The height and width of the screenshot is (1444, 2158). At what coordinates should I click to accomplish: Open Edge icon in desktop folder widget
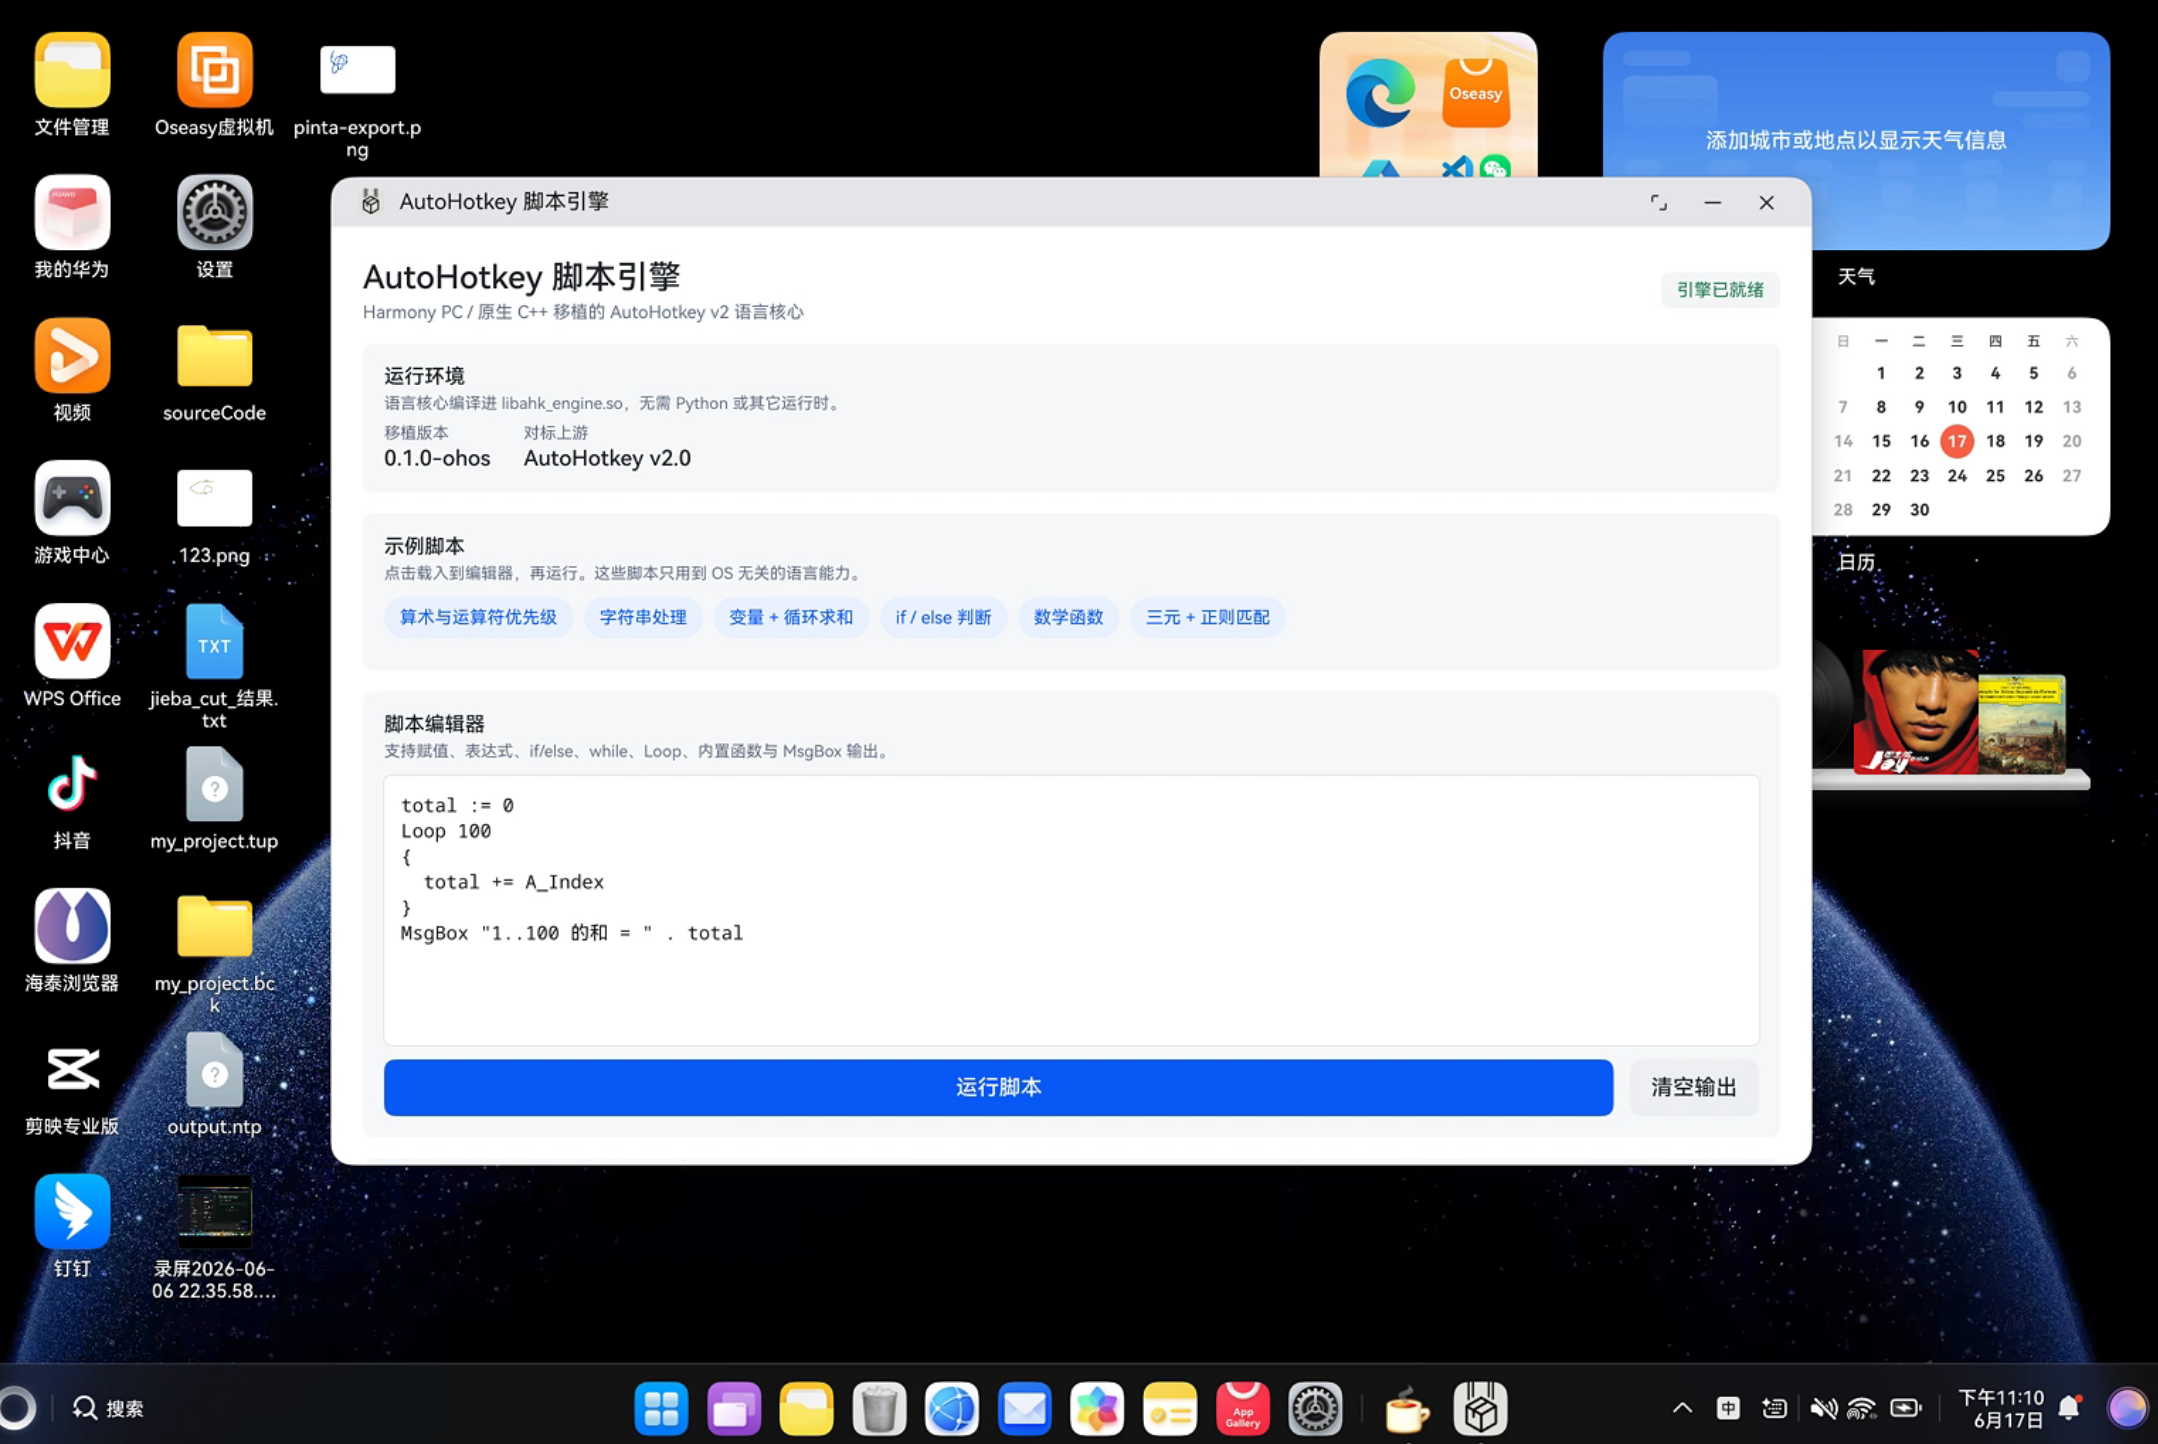point(1380,93)
